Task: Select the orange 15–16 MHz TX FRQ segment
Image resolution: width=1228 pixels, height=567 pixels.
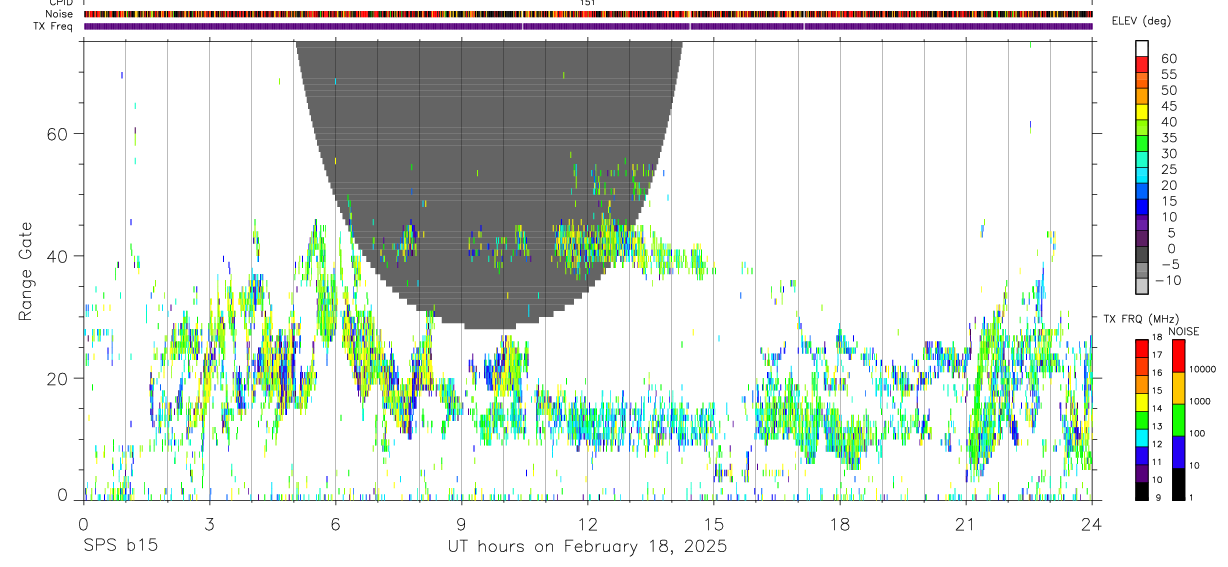Action: click(x=1142, y=384)
